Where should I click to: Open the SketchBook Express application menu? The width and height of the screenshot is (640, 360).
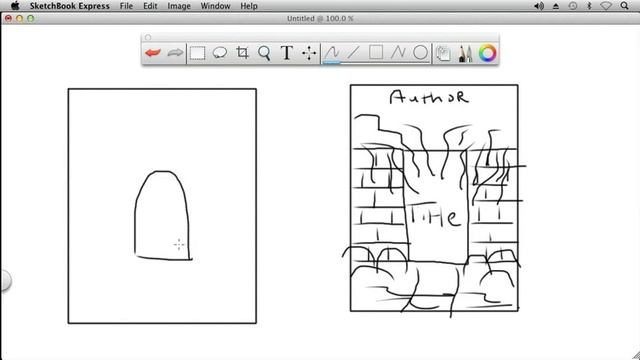69,6
